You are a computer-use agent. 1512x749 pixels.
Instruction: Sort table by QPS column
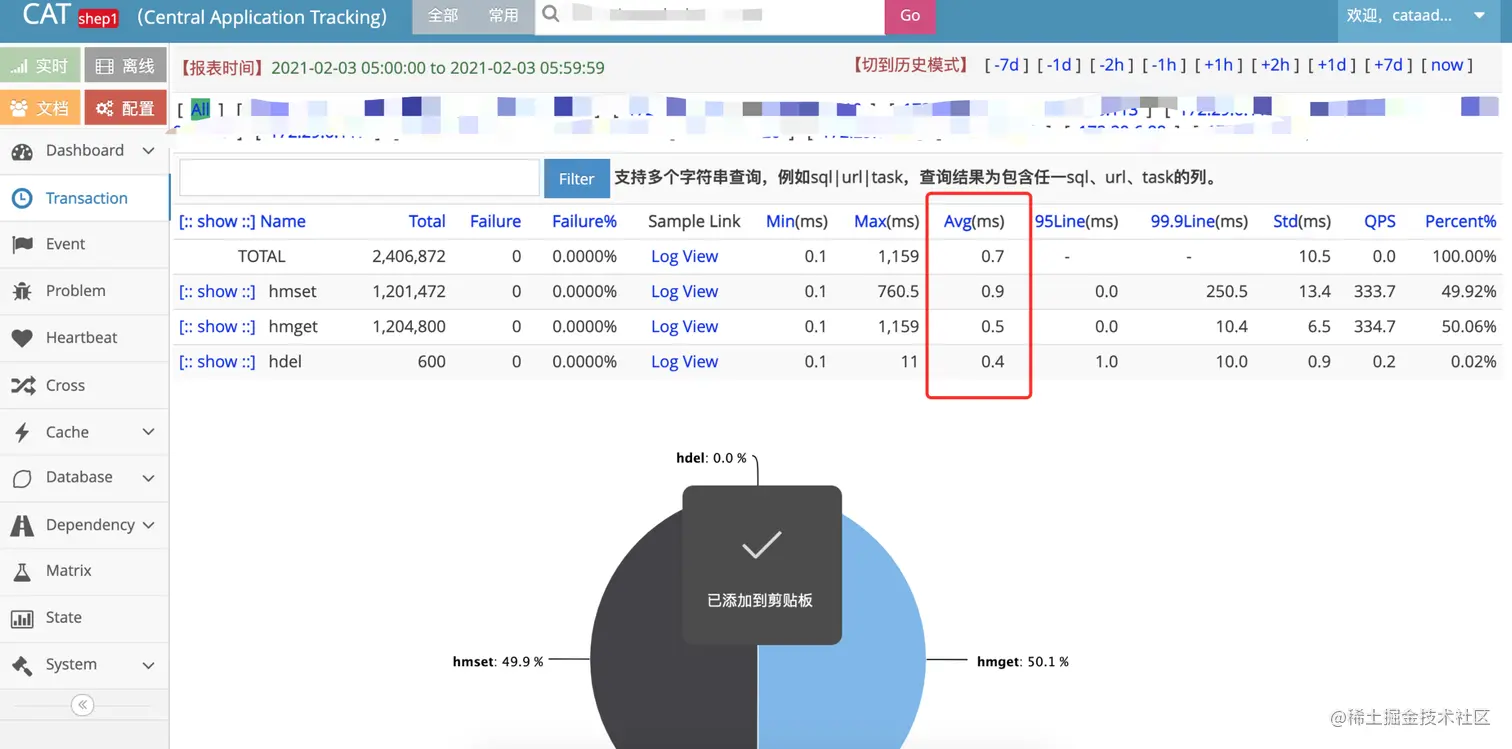click(x=1380, y=222)
